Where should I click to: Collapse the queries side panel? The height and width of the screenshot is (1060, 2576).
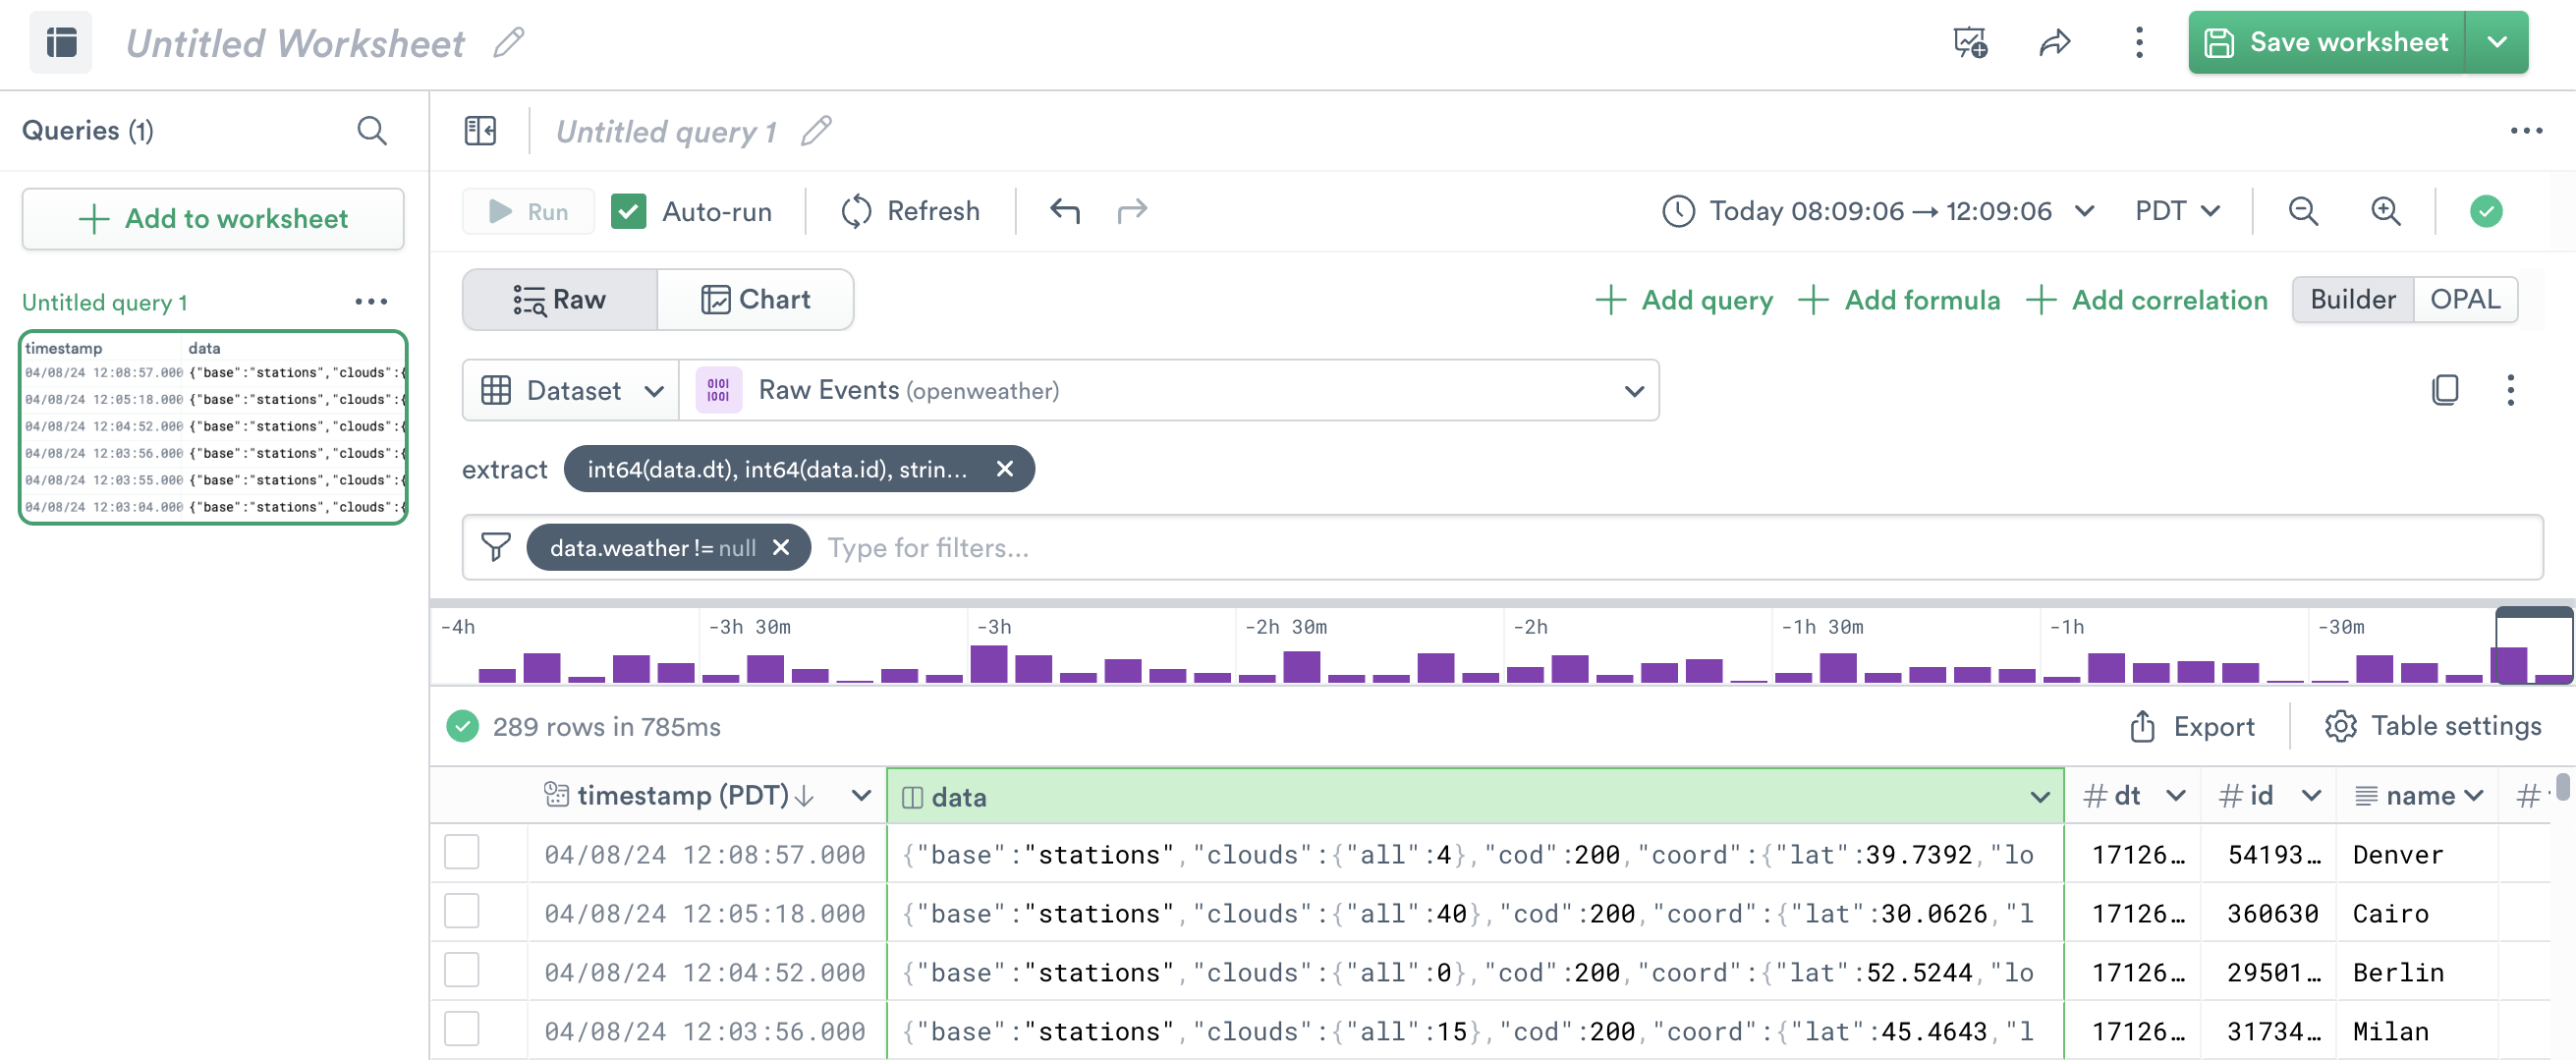coord(480,131)
